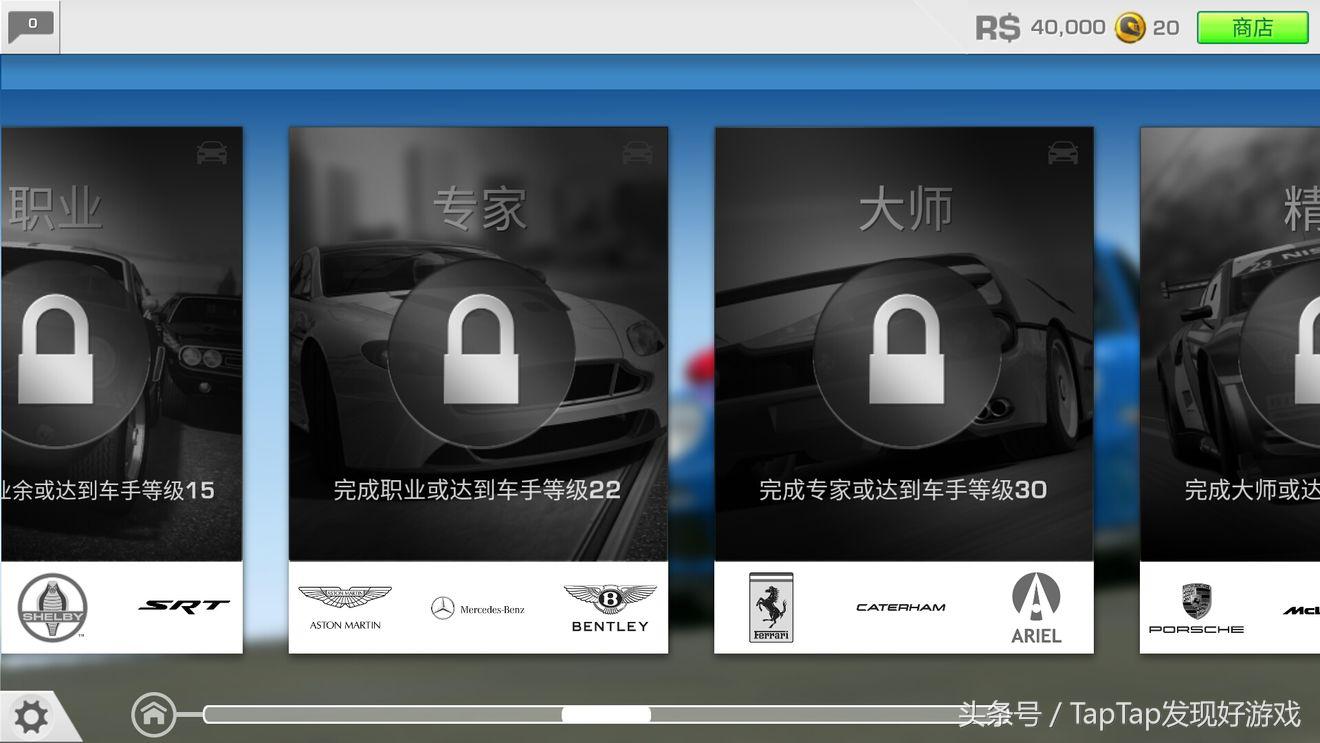
Task: Click the Ariel manufacturer logo
Action: pos(1036,606)
